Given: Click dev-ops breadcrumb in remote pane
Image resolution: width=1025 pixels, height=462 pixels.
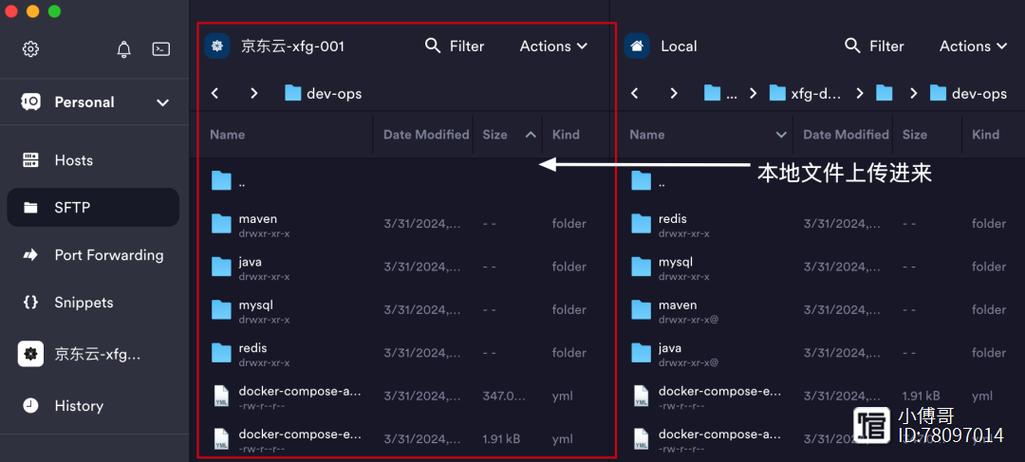Looking at the screenshot, I should tap(323, 93).
